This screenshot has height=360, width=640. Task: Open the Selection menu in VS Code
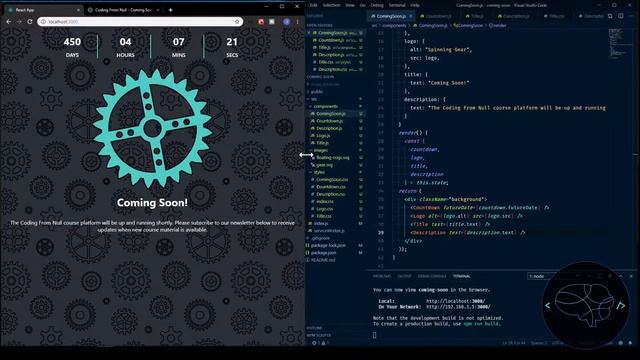click(x=331, y=5)
